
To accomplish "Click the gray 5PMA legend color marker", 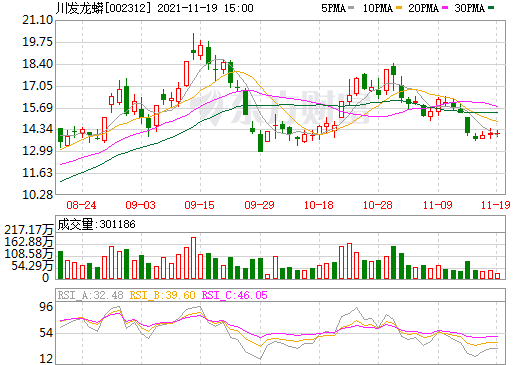I will tap(351, 7).
